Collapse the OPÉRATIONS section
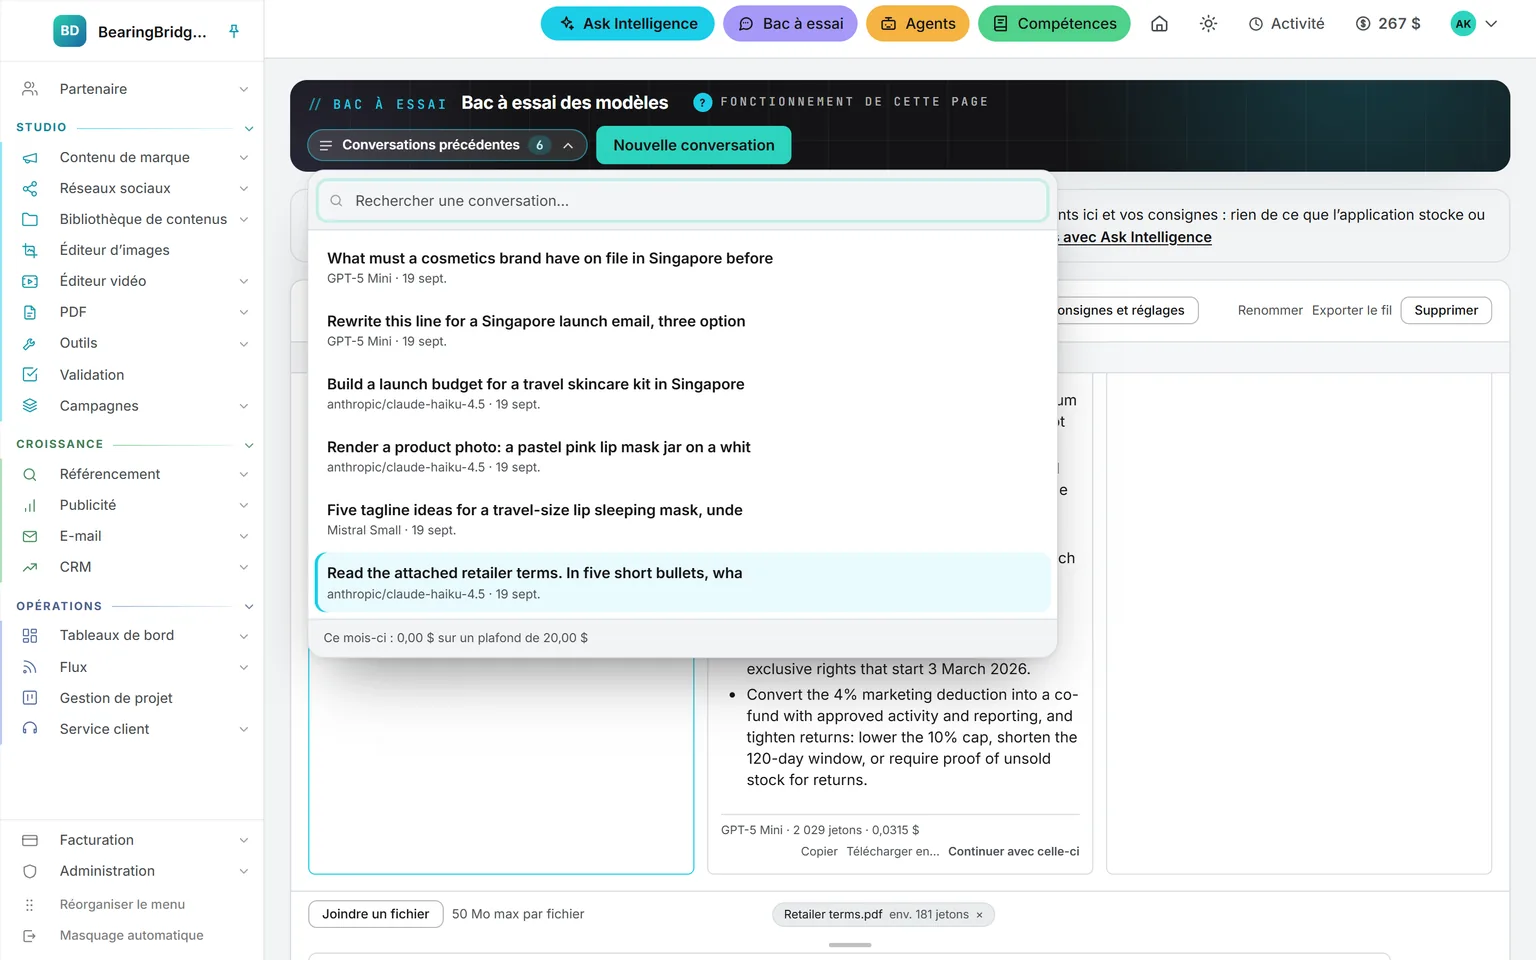This screenshot has width=1536, height=960. pos(249,607)
